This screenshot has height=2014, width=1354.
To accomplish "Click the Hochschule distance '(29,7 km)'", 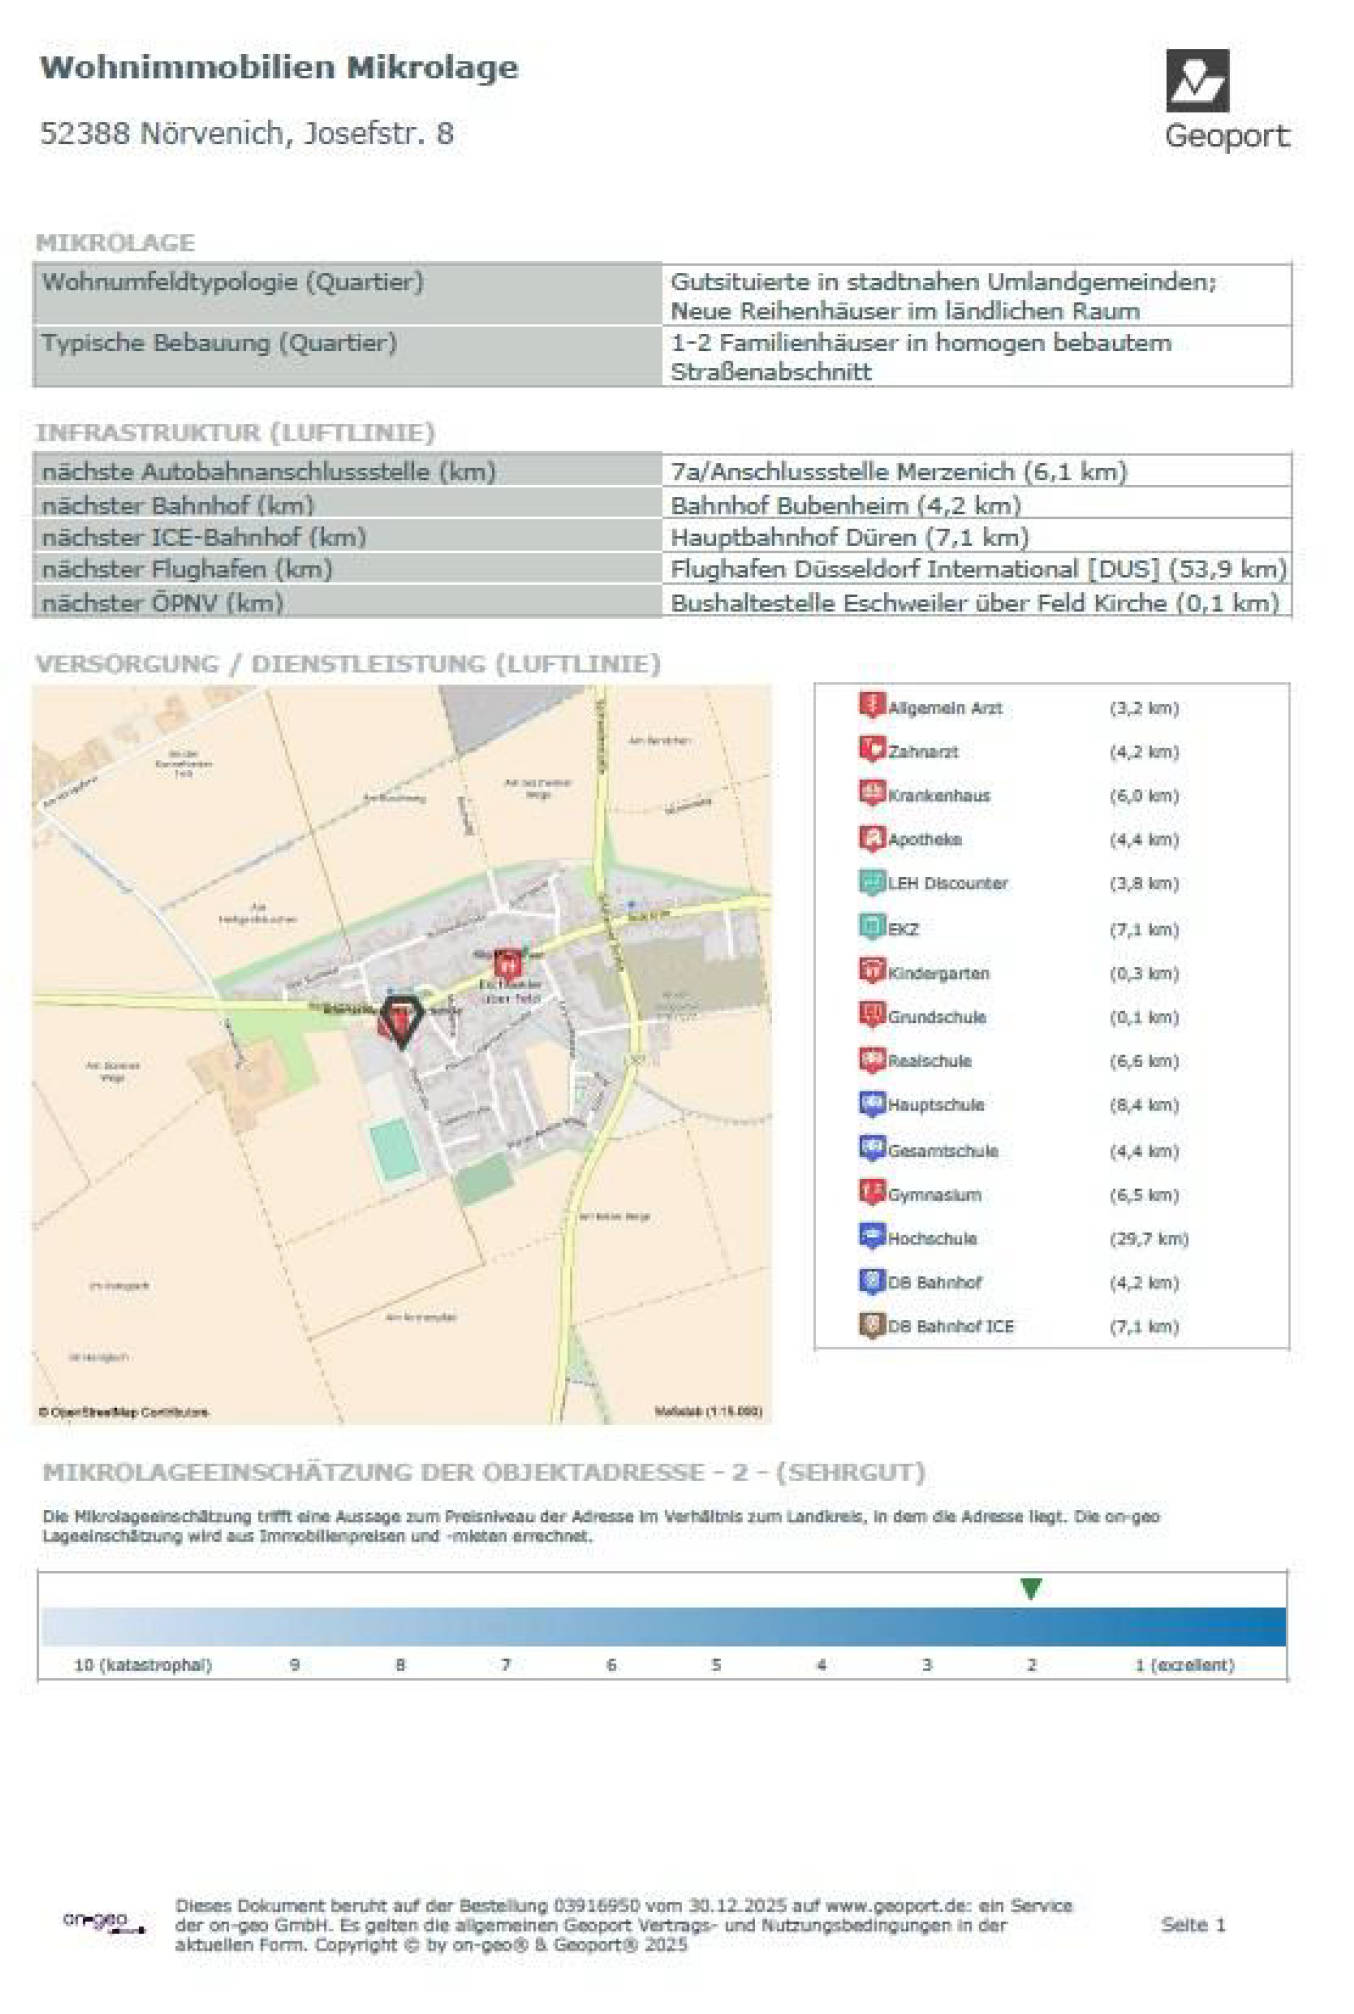I will (x=1148, y=1238).
